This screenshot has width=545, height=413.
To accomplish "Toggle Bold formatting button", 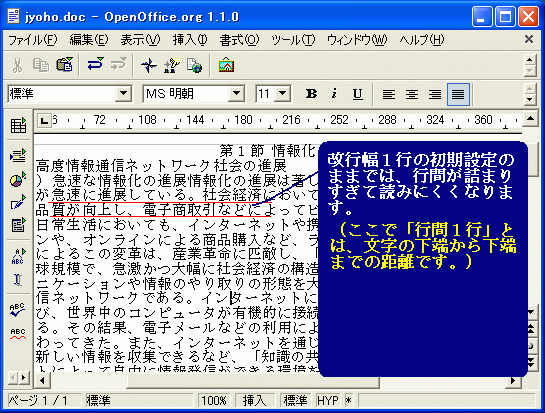I will point(311,94).
